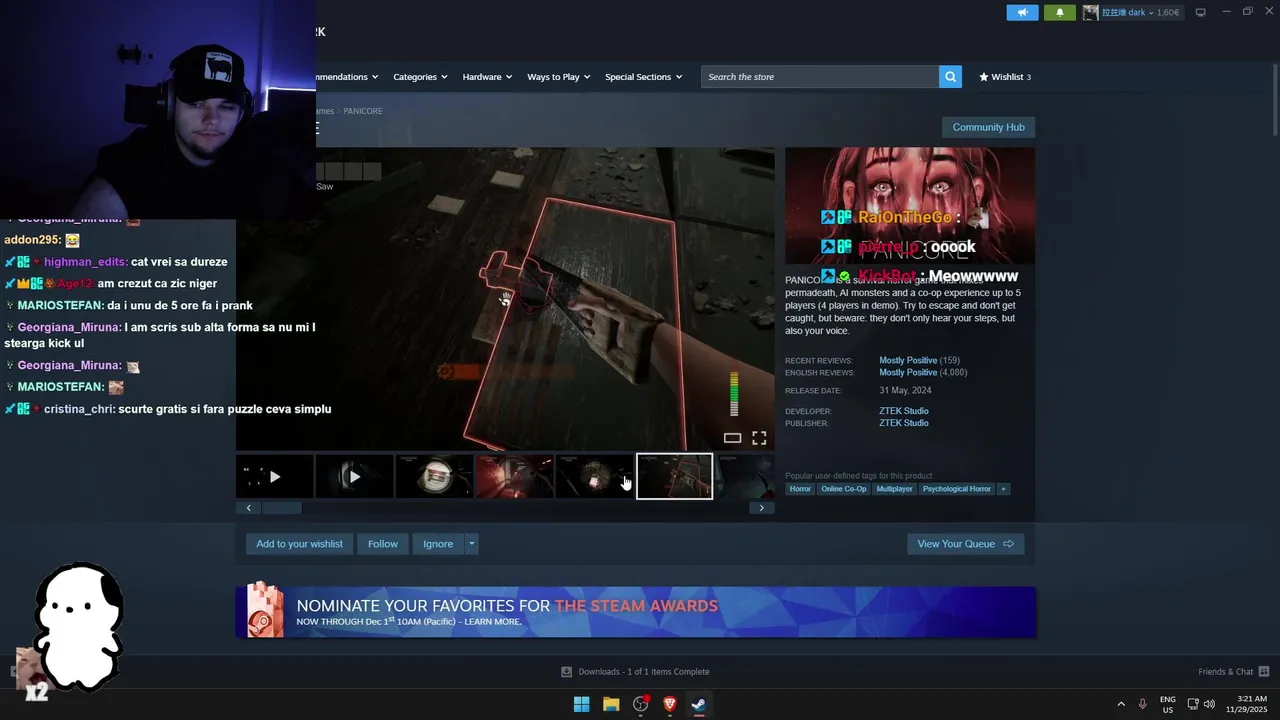Open the Psychological Horror tag
This screenshot has width=1280, height=720.
click(957, 489)
